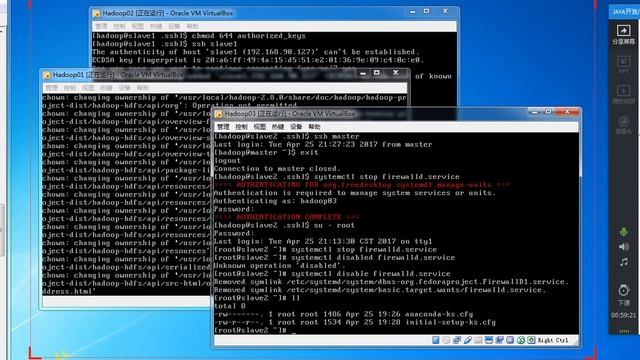The width and height of the screenshot is (640, 360).
Task: Close the Hadoop03 window
Action: (x=567, y=111)
